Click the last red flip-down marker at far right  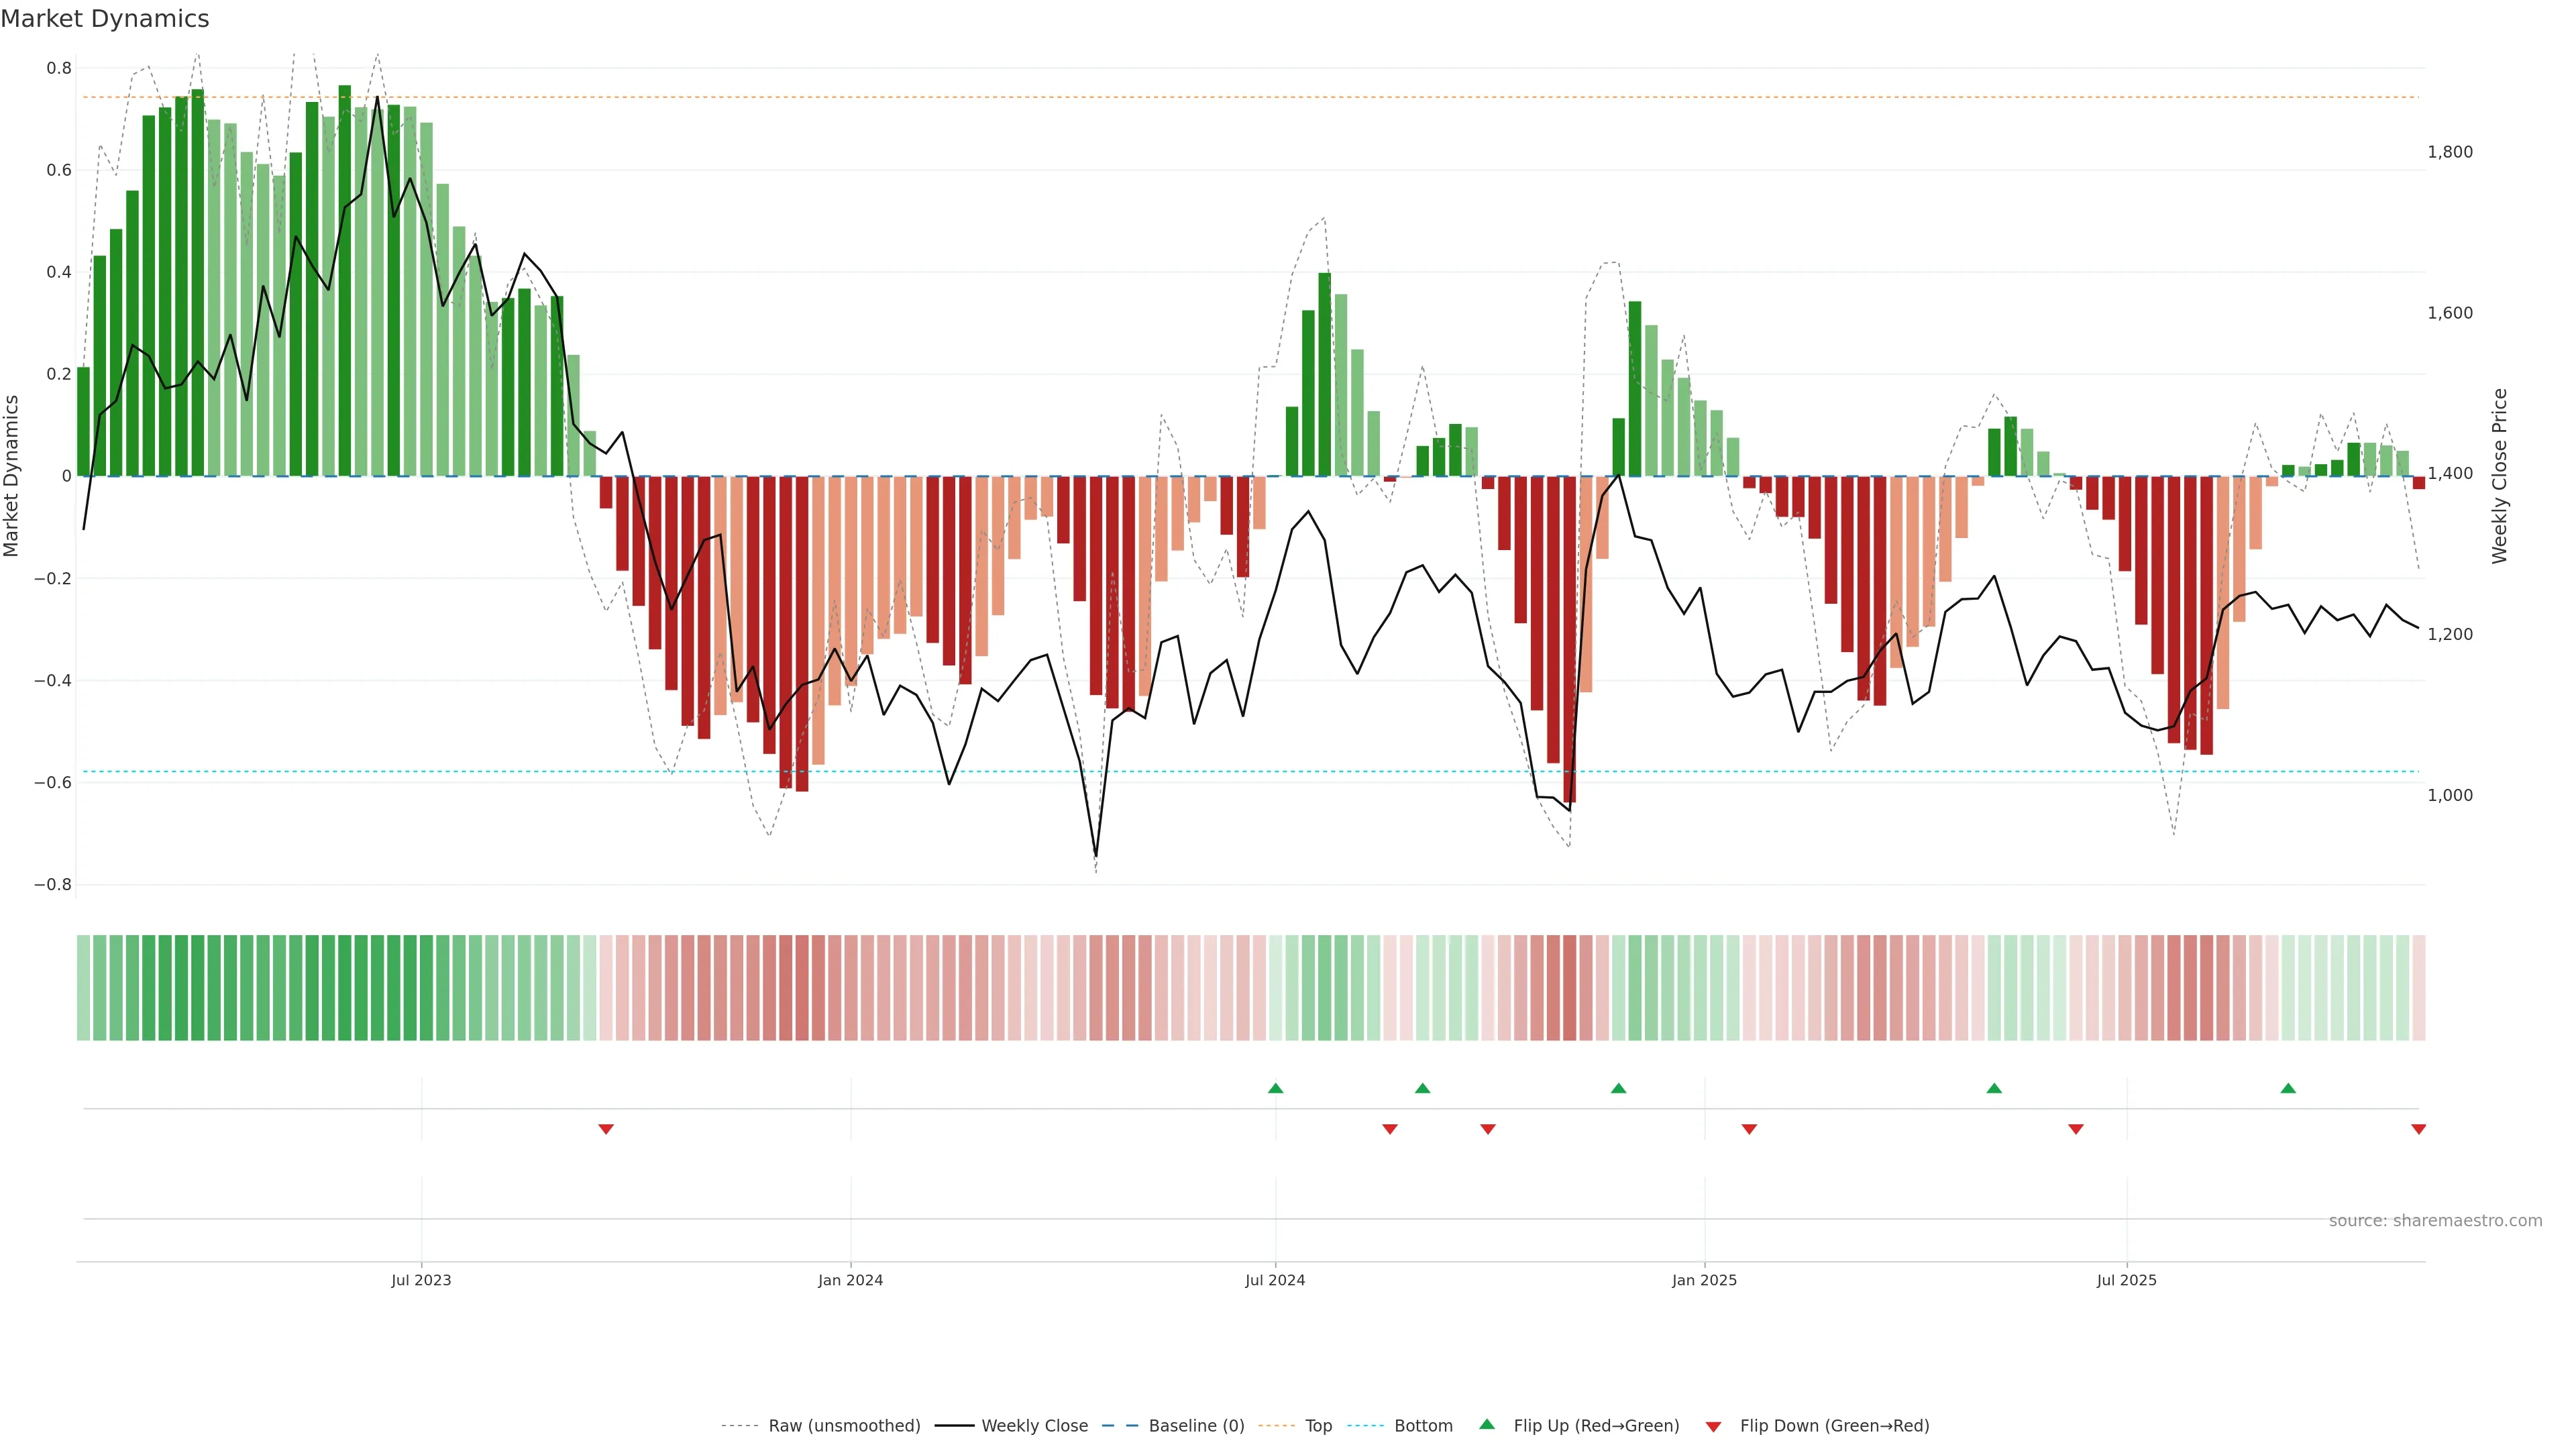tap(2418, 1129)
